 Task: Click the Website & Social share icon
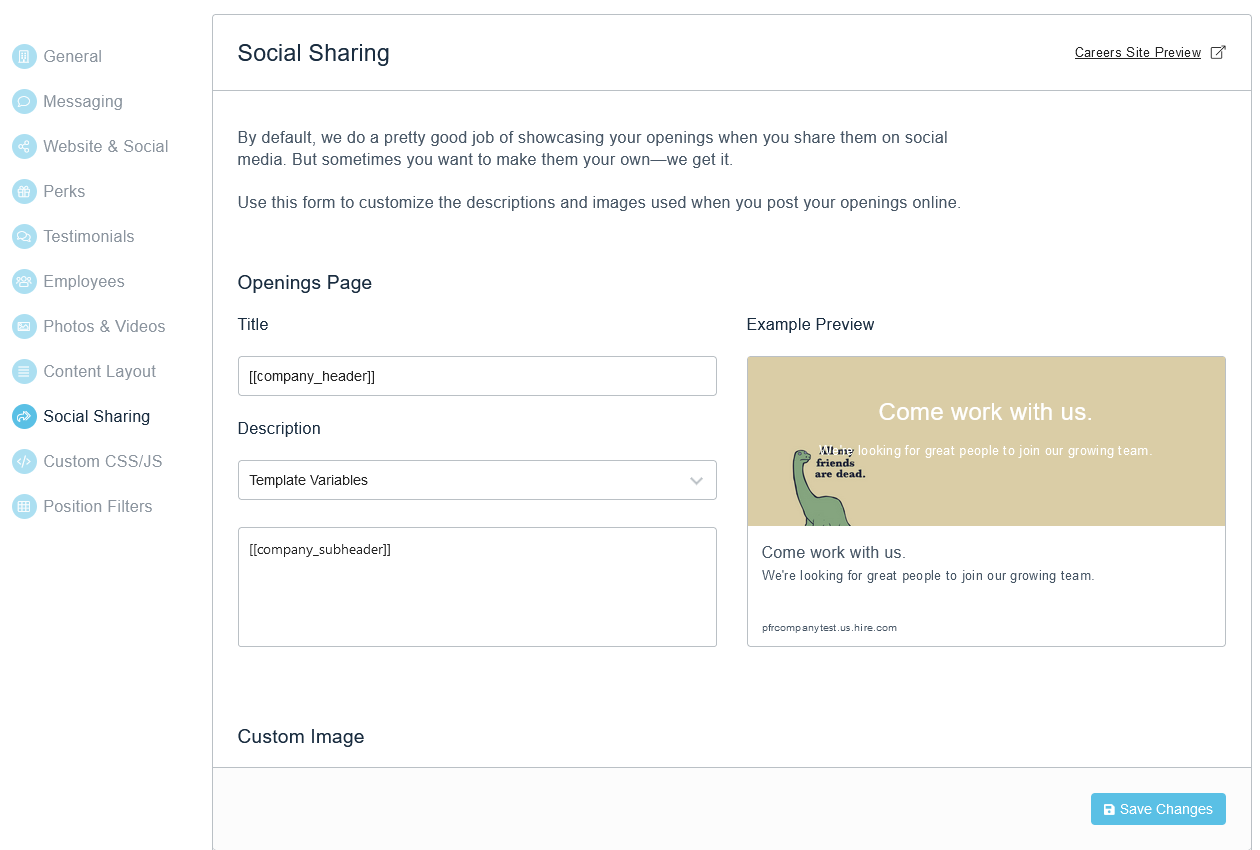[24, 146]
